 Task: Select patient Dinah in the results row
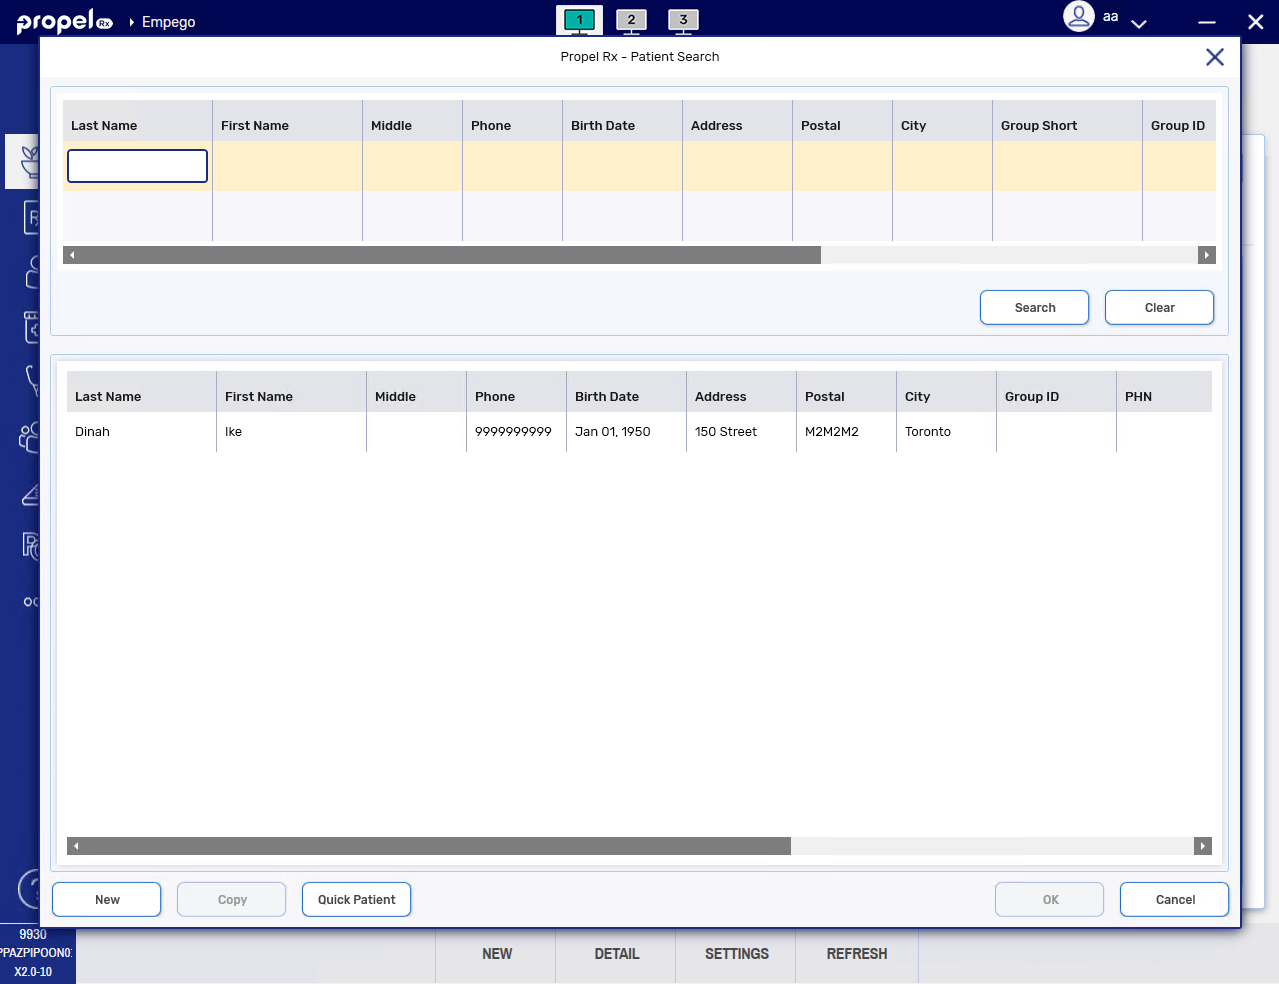pos(93,432)
